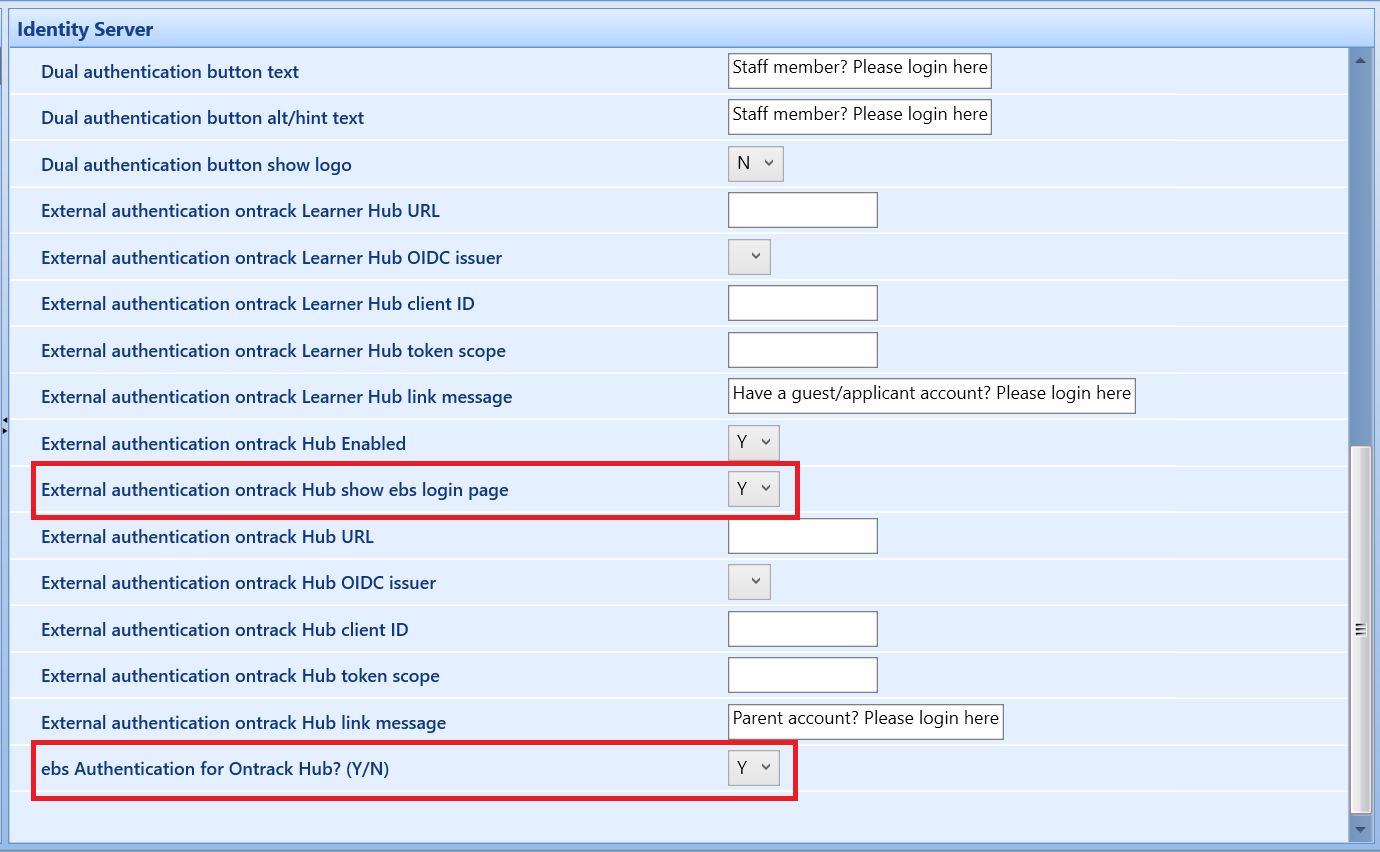Click the Learner Hub client ID input field
The width and height of the screenshot is (1380, 852).
(x=802, y=303)
